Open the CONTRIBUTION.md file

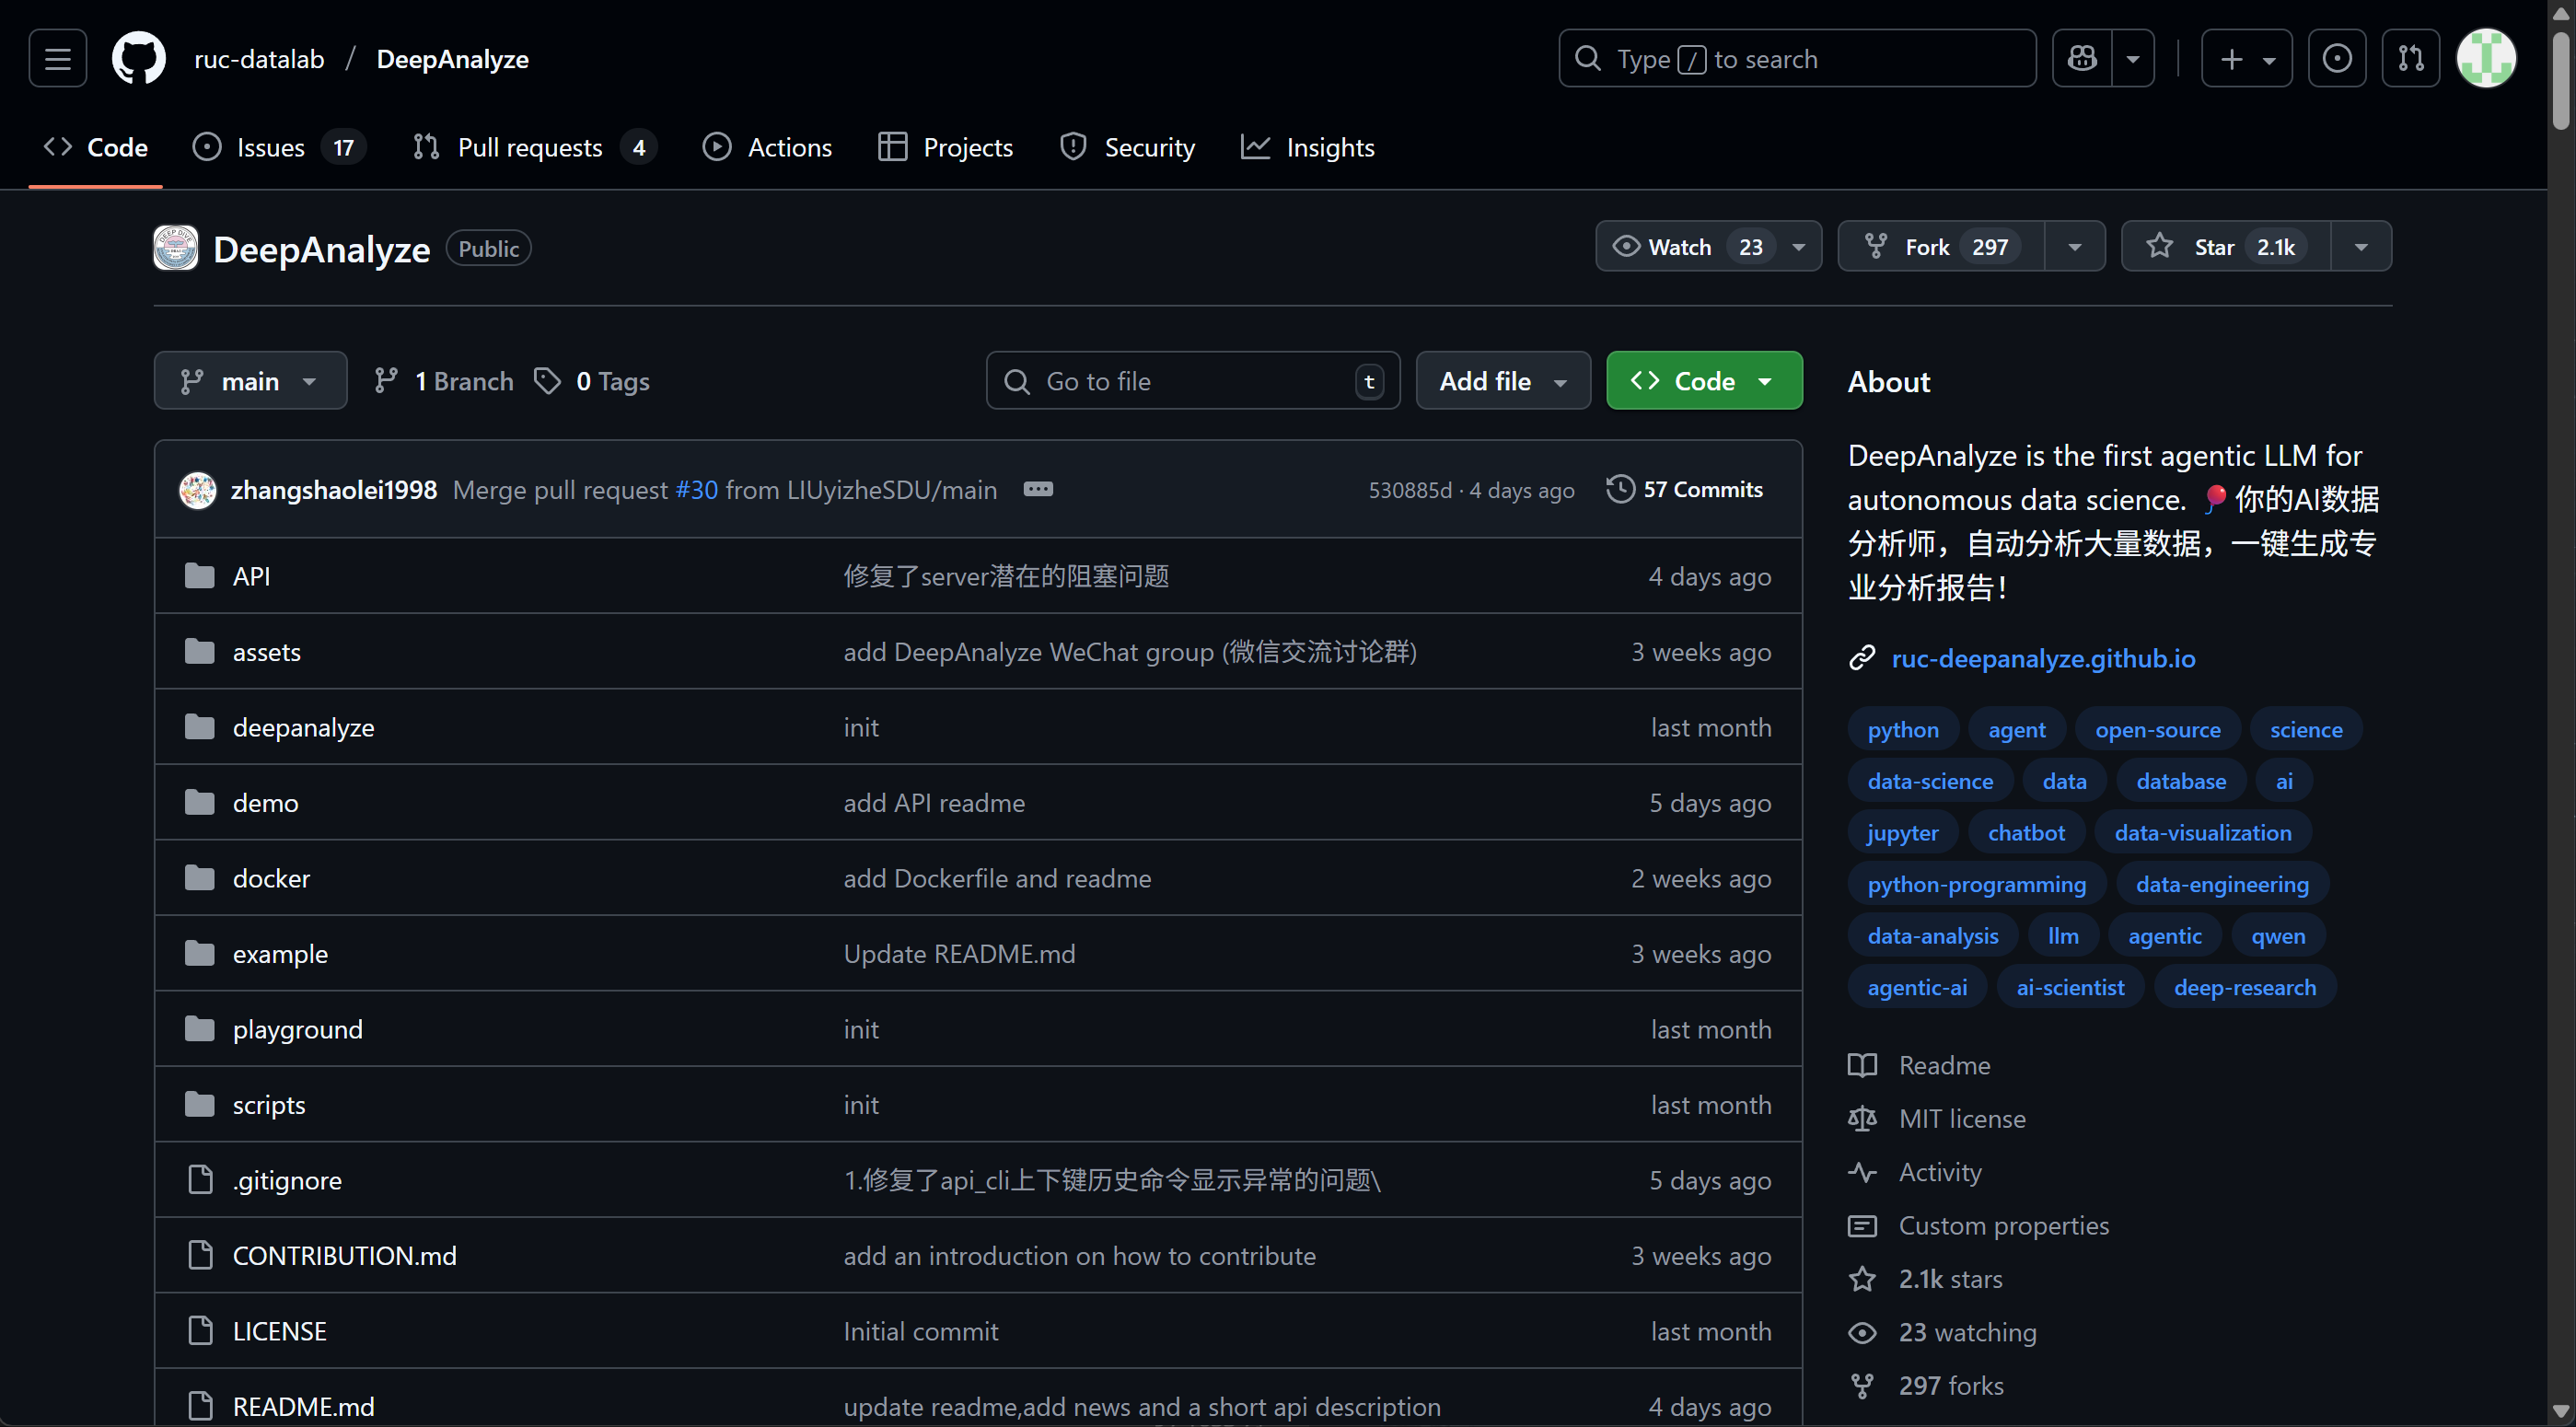344,1255
